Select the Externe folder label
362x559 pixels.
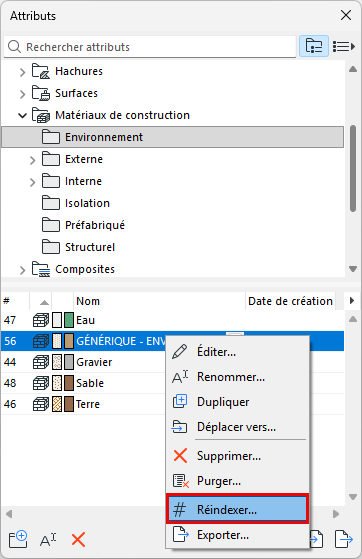click(x=84, y=159)
